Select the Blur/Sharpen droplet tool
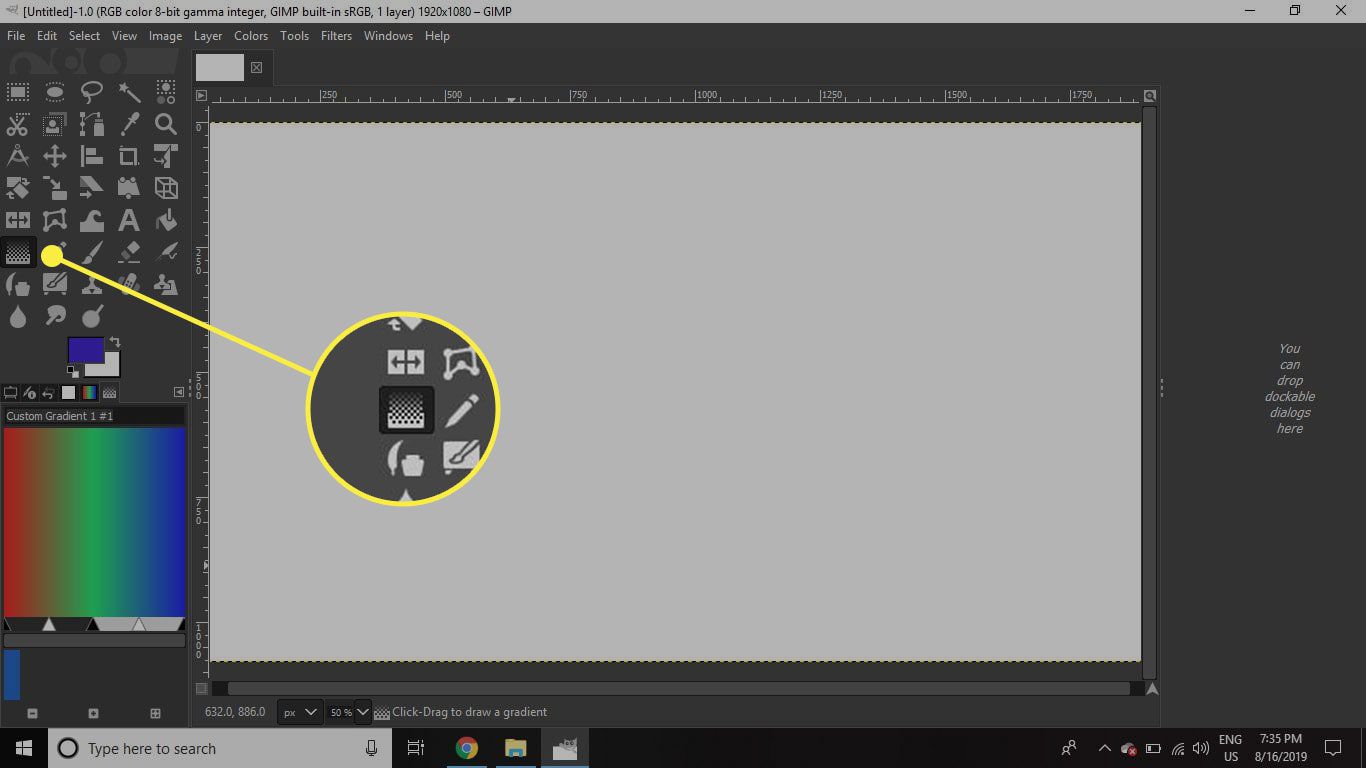Screen dimensions: 1366x768 point(18,317)
